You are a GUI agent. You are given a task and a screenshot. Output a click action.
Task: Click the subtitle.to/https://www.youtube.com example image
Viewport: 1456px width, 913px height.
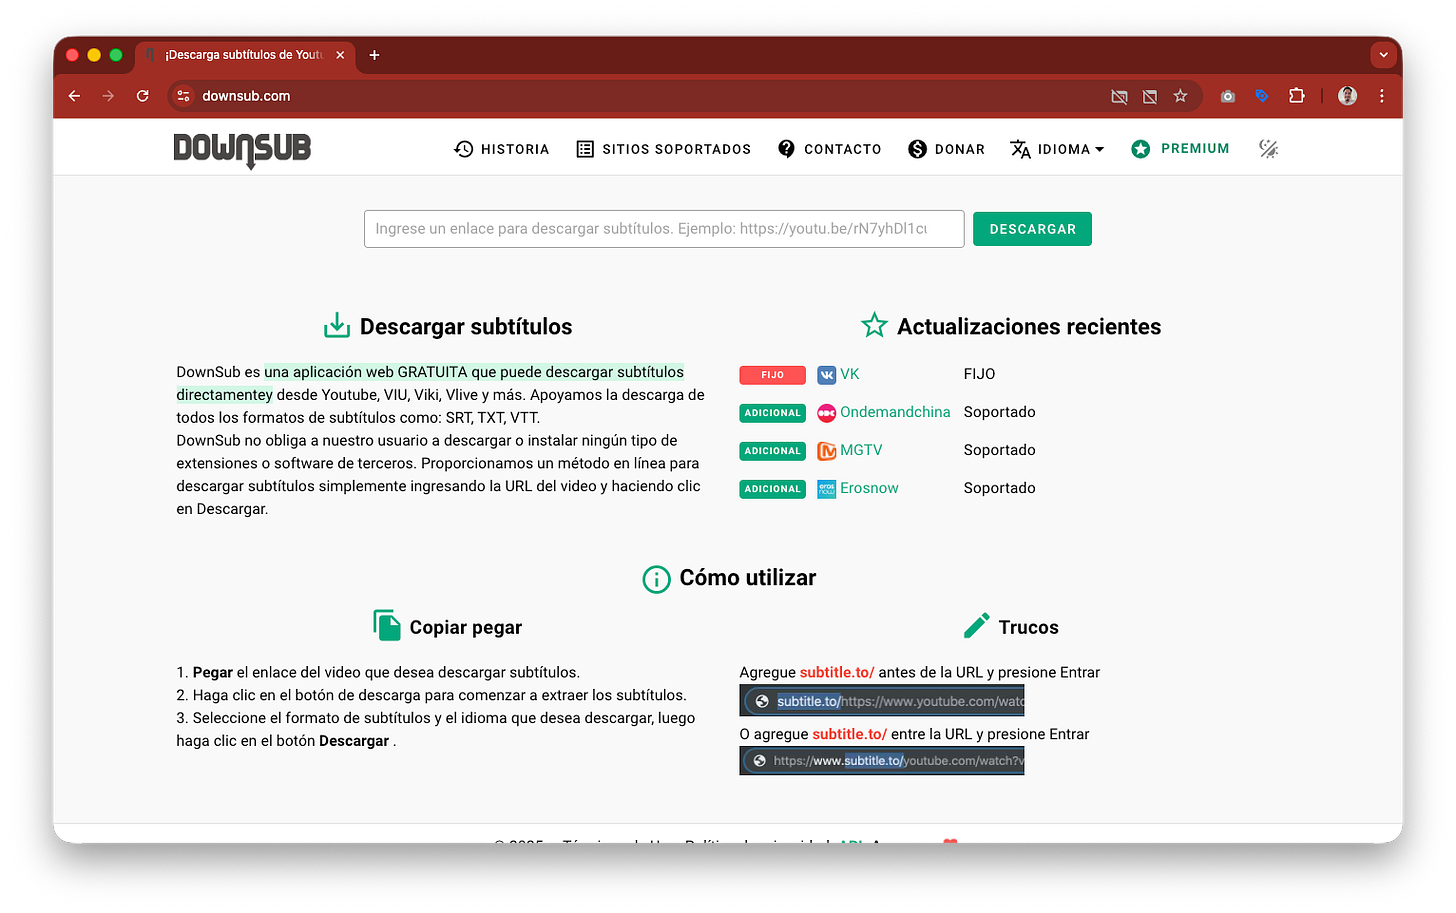882,701
